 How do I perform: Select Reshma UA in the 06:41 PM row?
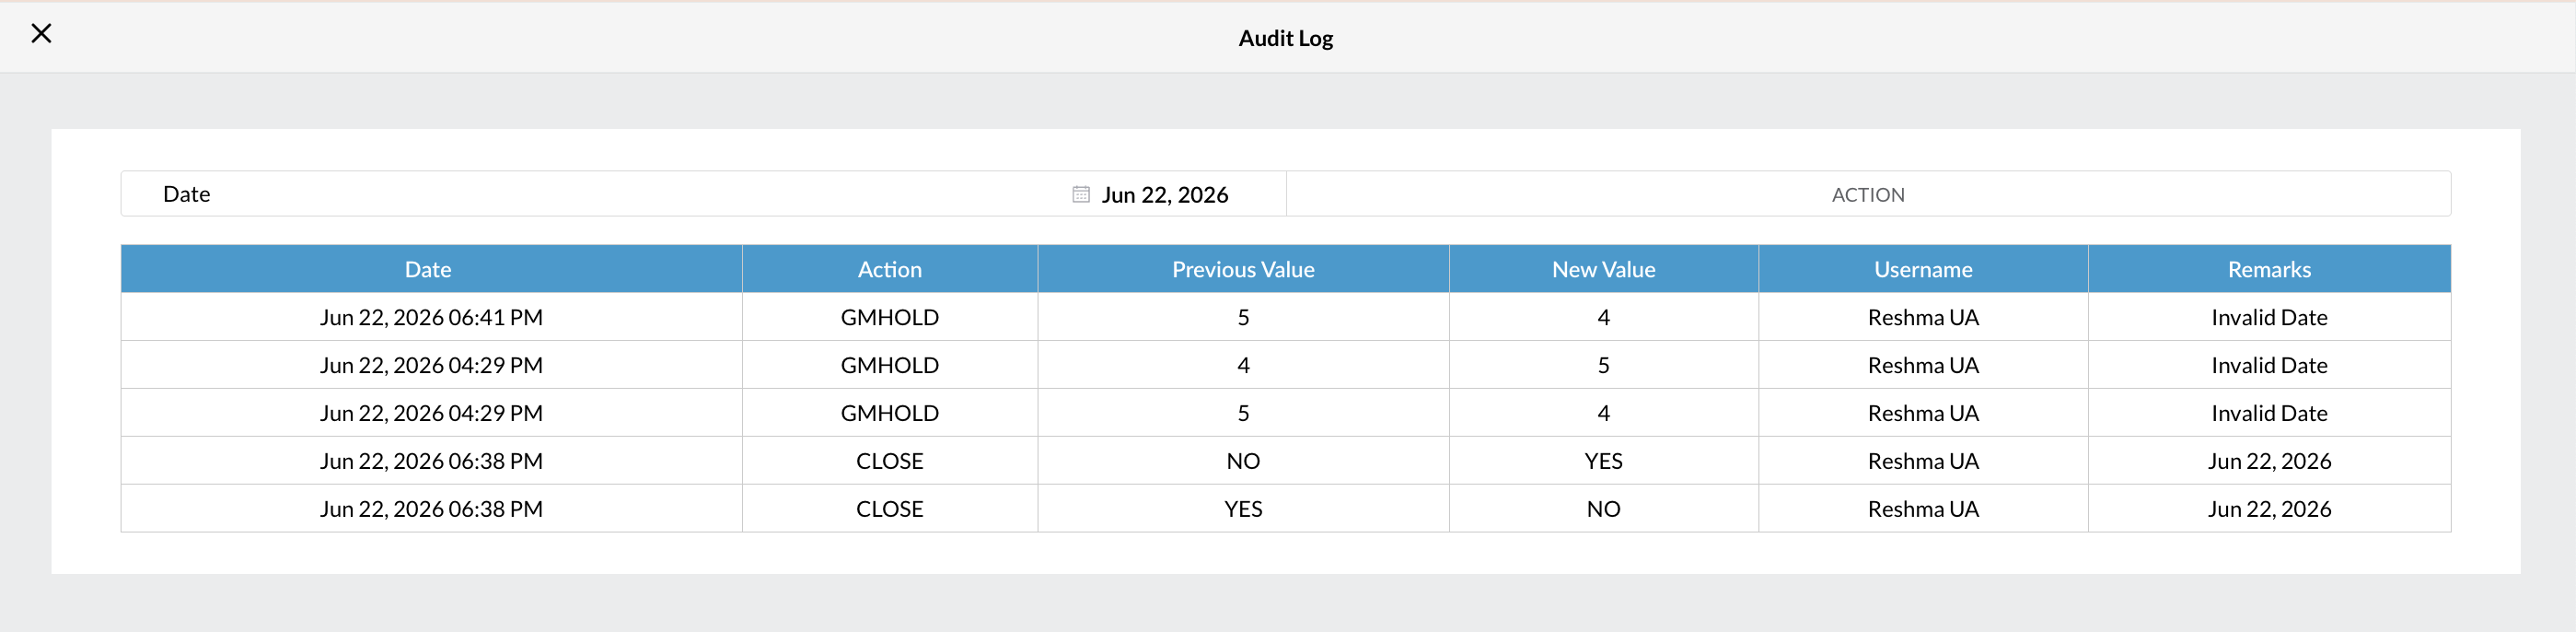pyautogui.click(x=1923, y=317)
